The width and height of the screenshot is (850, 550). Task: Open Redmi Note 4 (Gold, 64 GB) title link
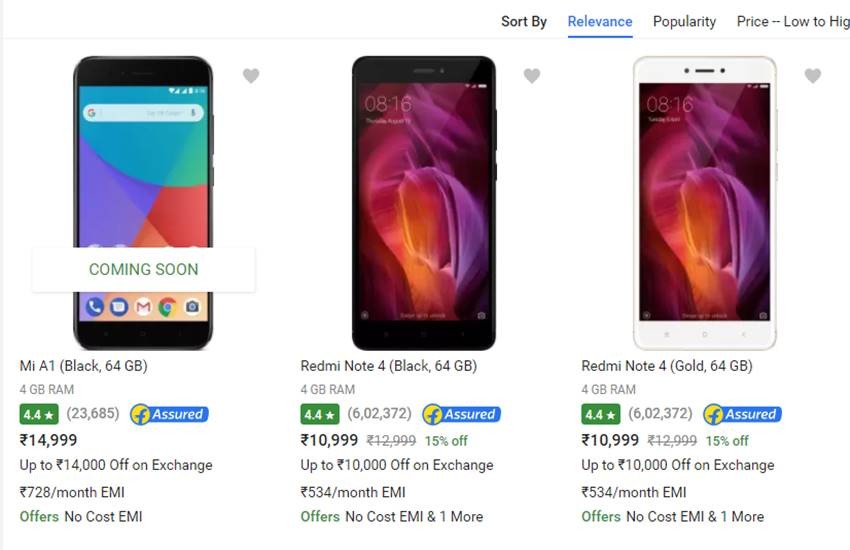click(667, 366)
